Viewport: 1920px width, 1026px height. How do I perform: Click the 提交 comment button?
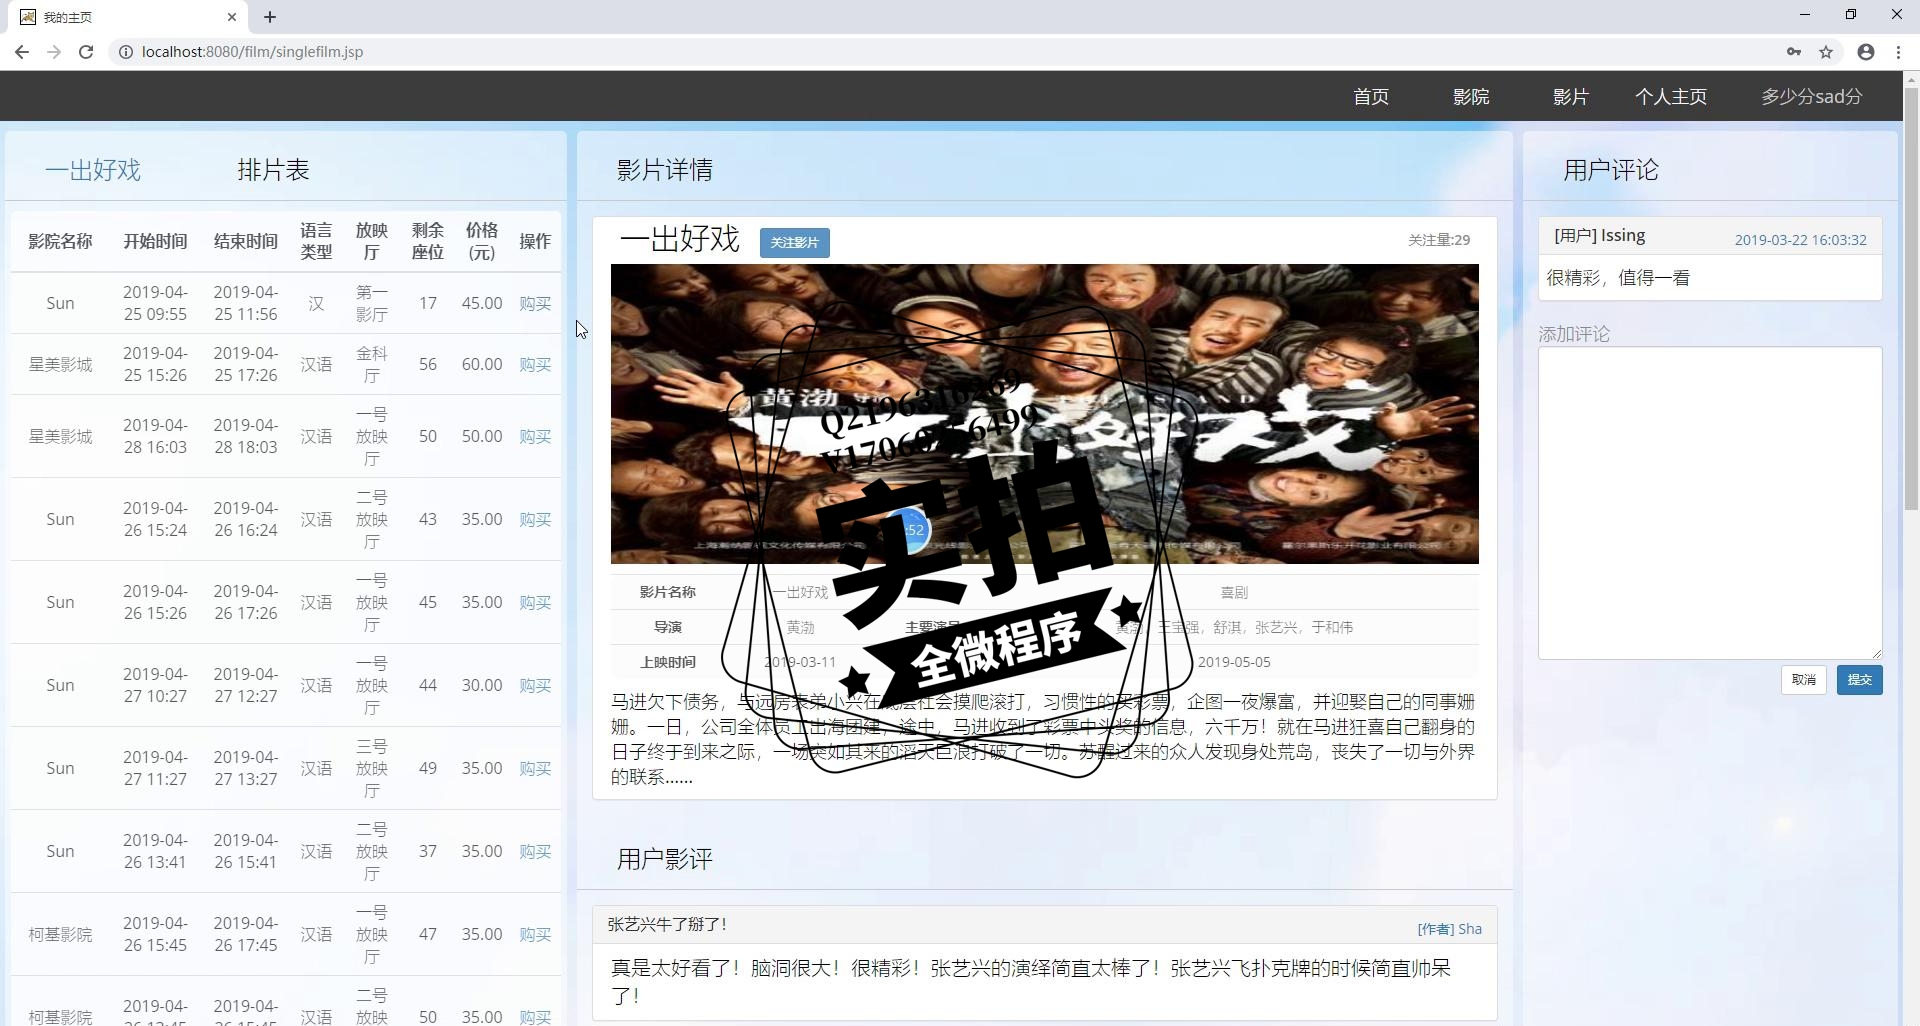click(x=1859, y=680)
